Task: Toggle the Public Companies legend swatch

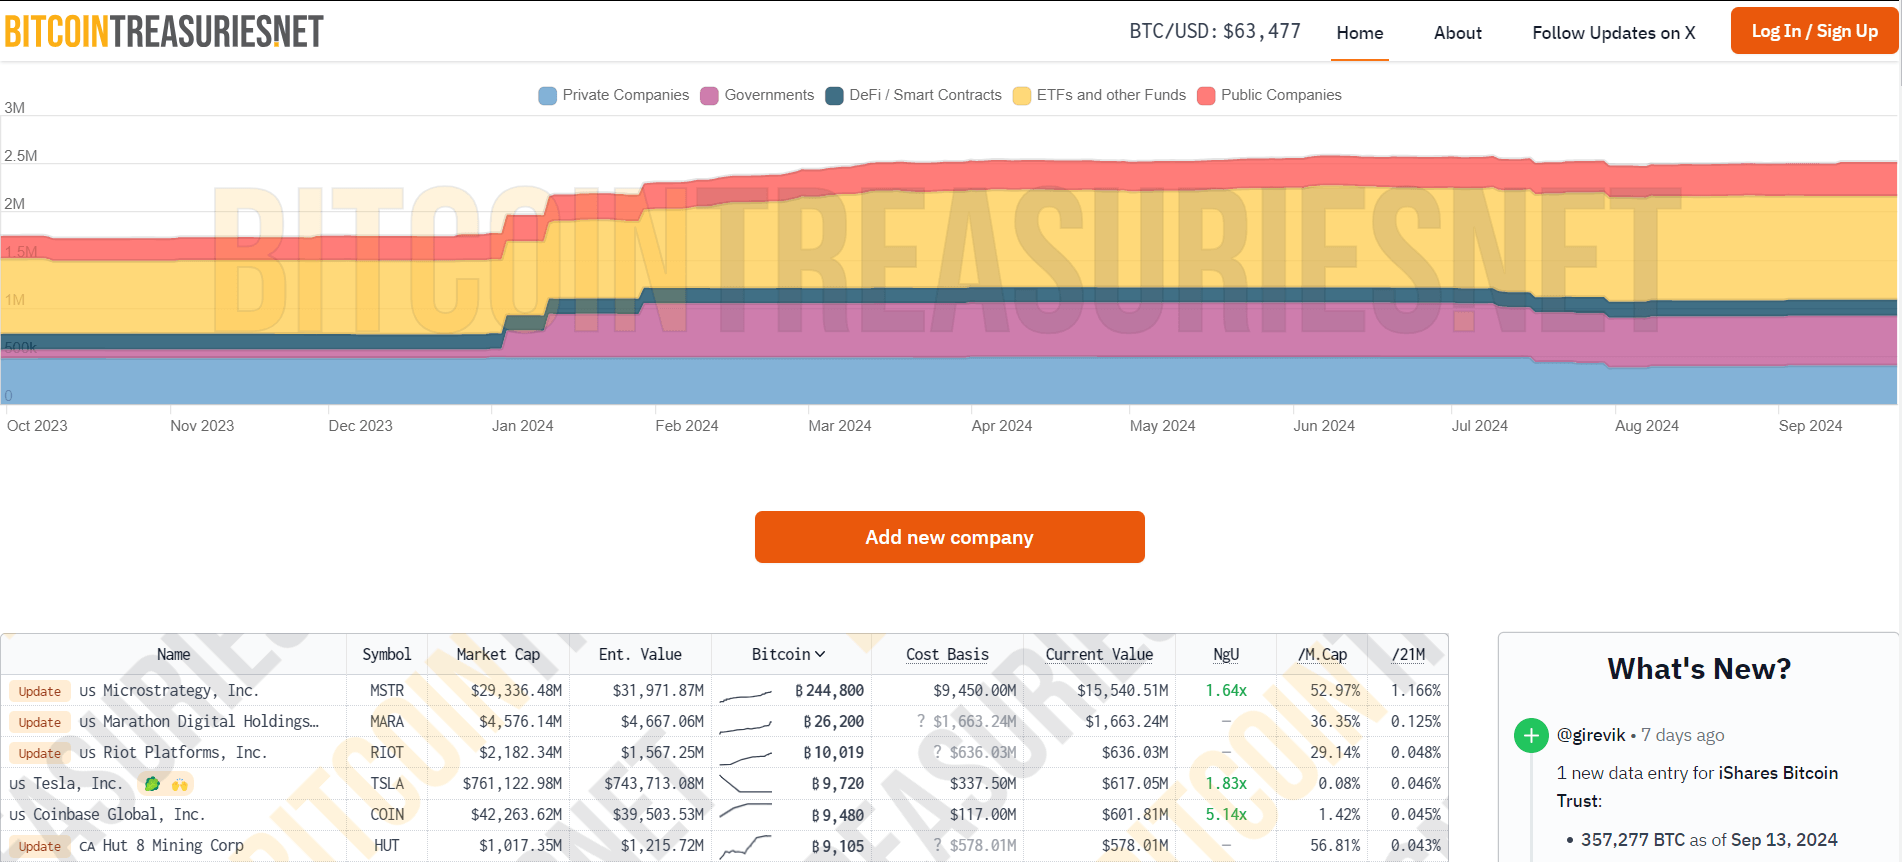Action: (x=1206, y=95)
